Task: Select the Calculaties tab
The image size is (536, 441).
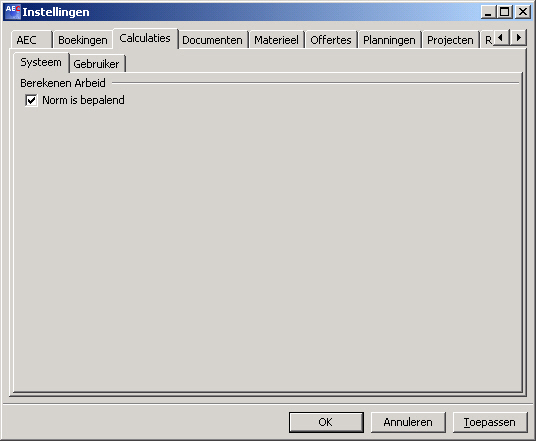Action: [x=145, y=38]
